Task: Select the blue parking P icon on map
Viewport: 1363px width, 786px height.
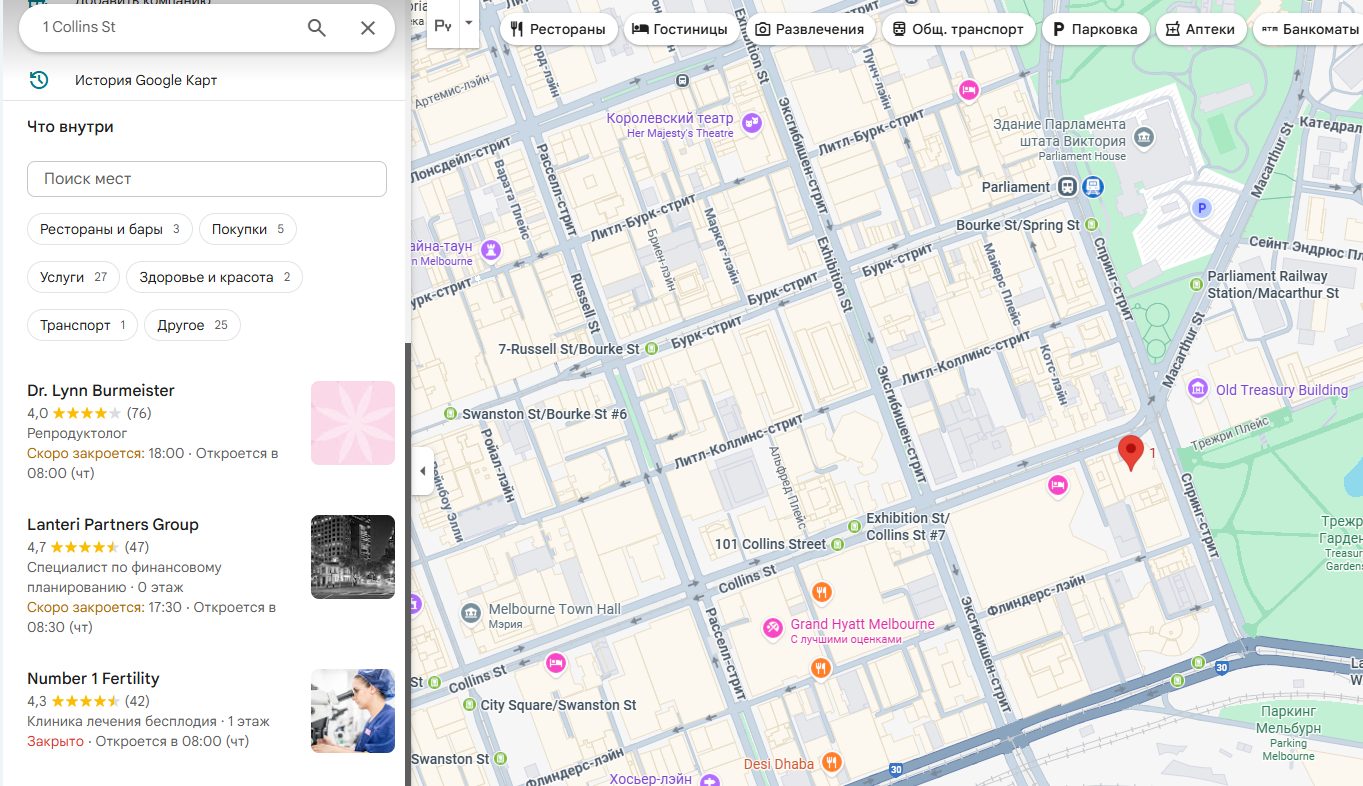Action: [x=1204, y=208]
